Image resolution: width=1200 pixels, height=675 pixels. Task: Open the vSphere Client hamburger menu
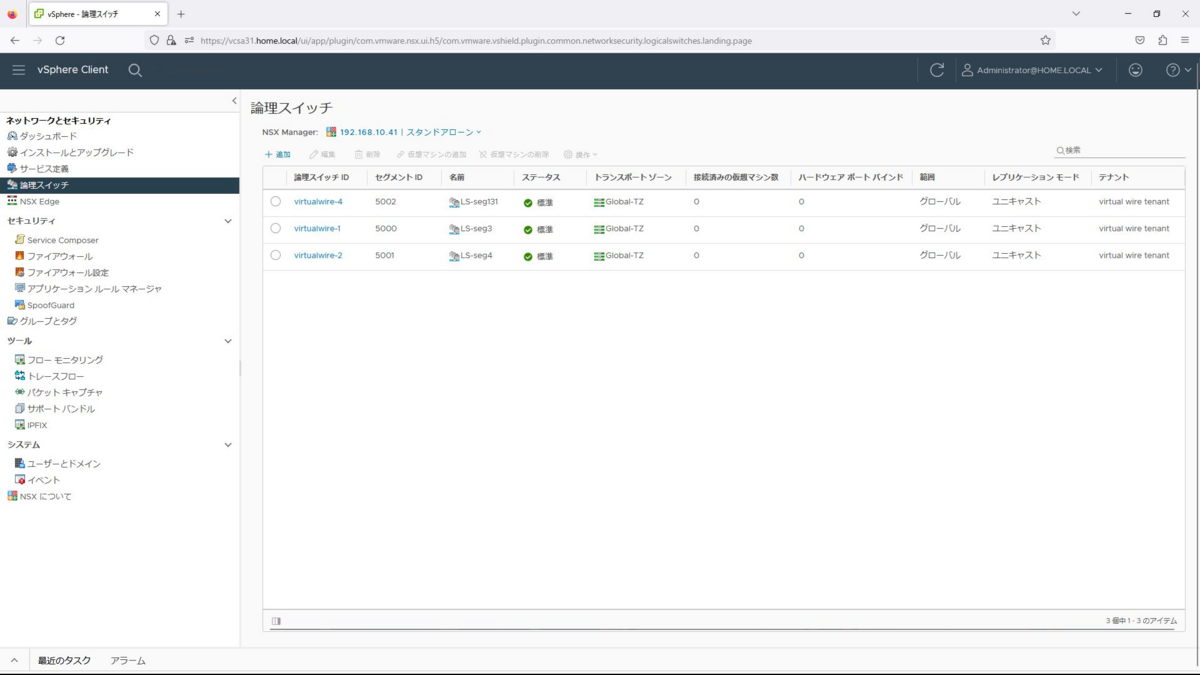pyautogui.click(x=18, y=70)
